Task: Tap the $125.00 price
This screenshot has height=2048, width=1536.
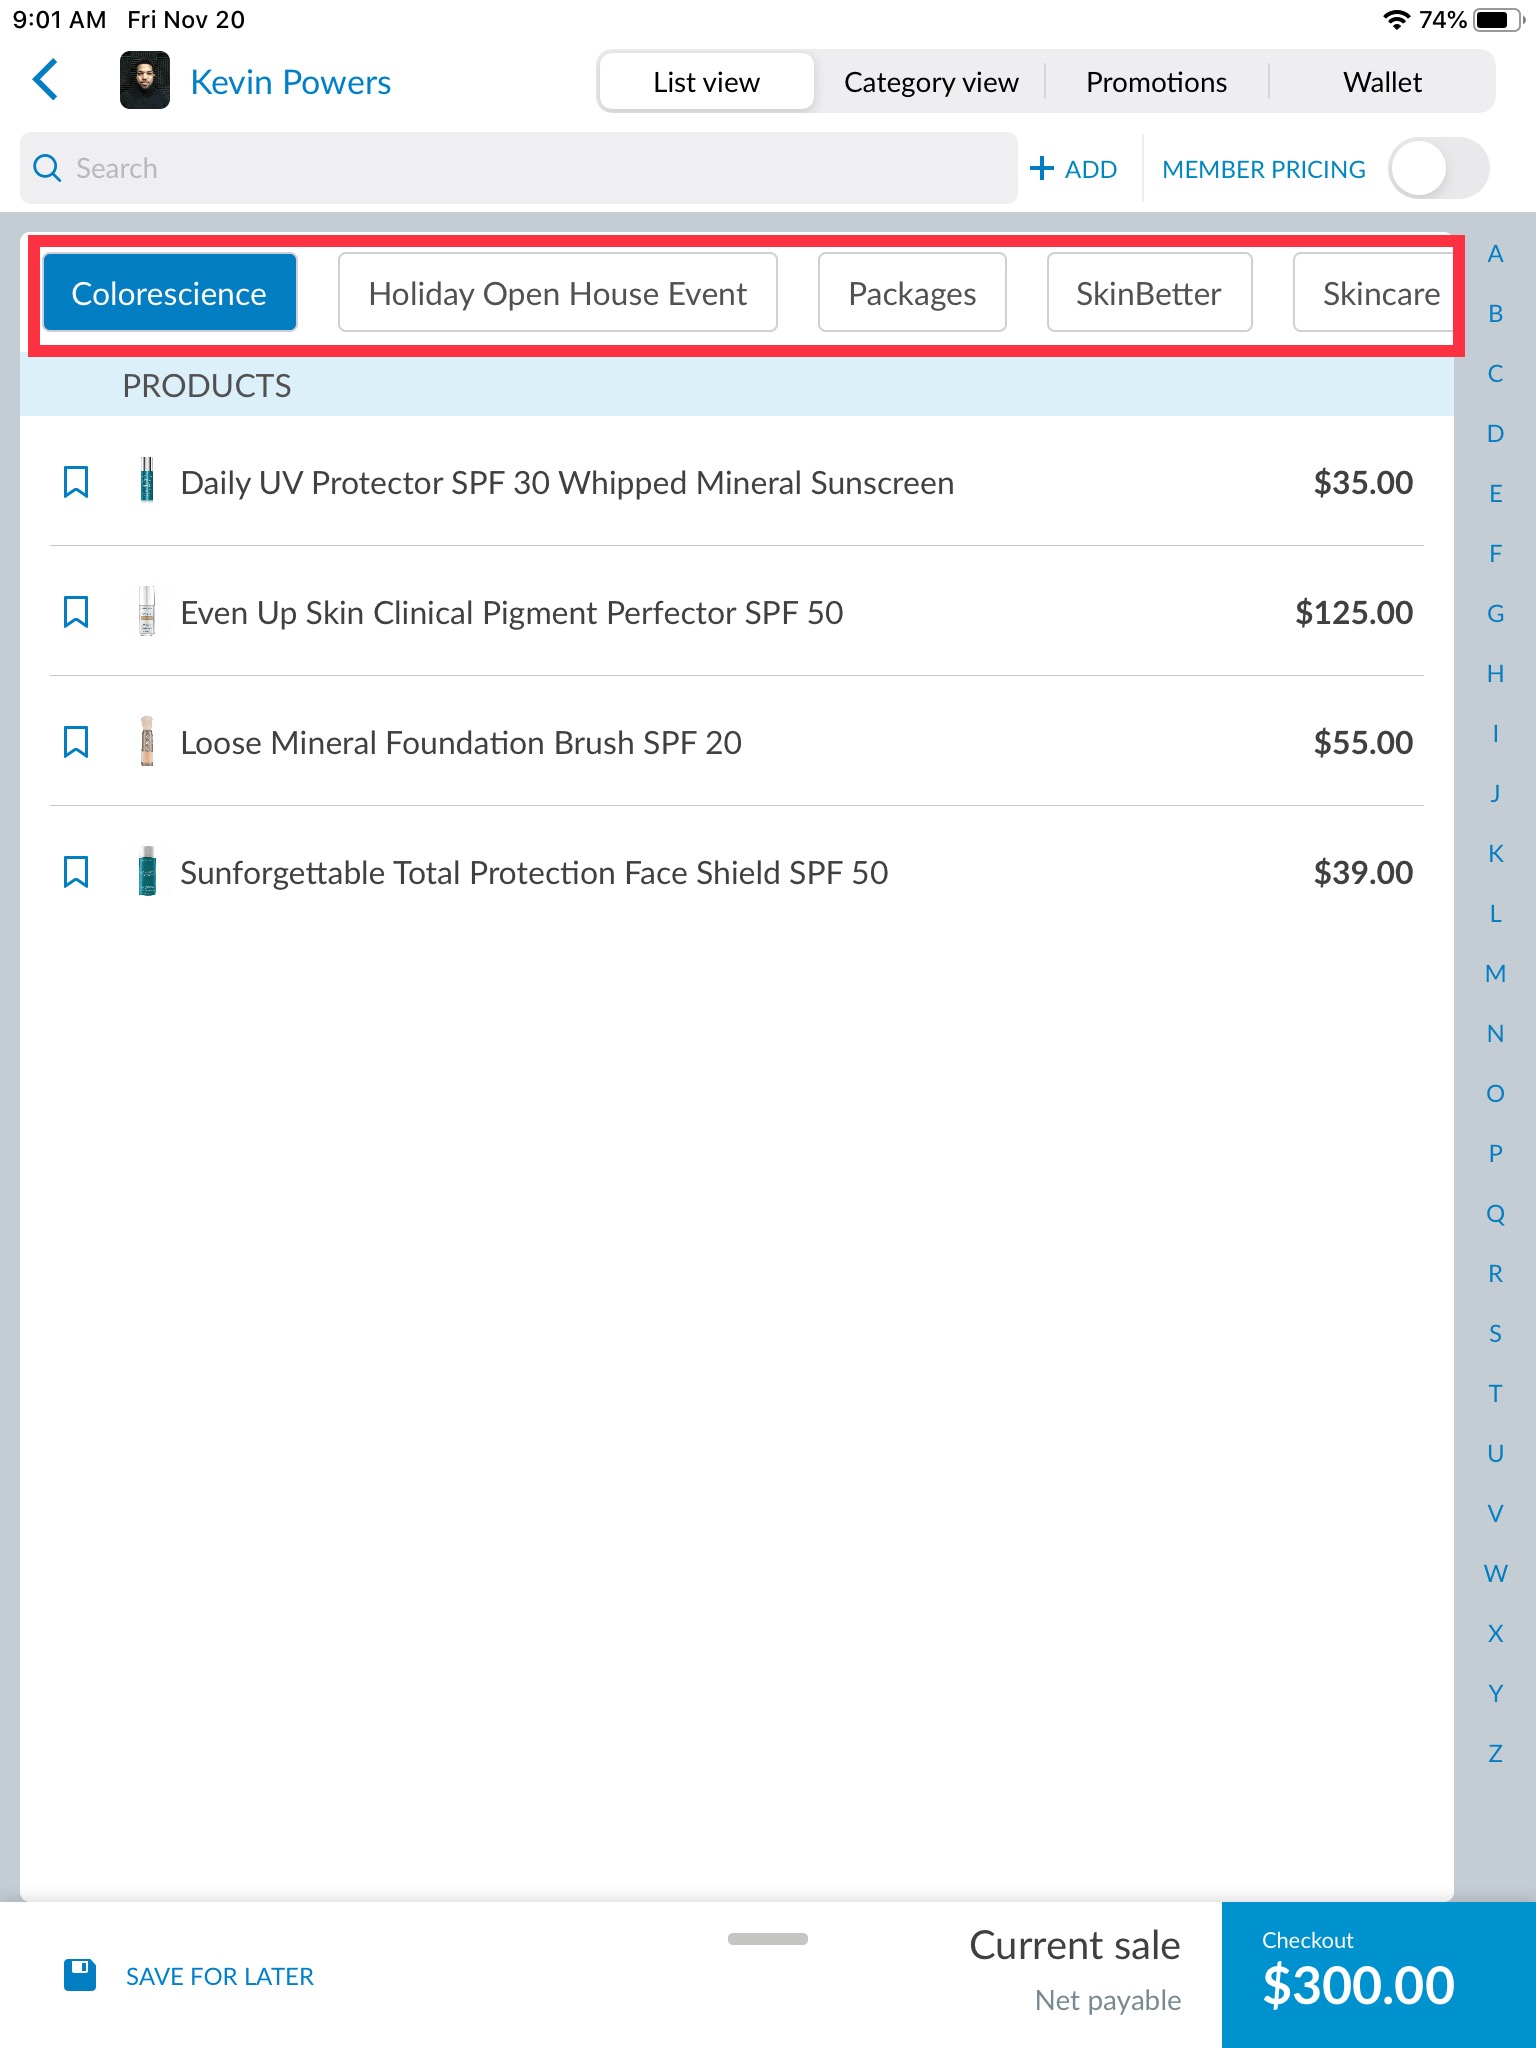Action: tap(1354, 613)
